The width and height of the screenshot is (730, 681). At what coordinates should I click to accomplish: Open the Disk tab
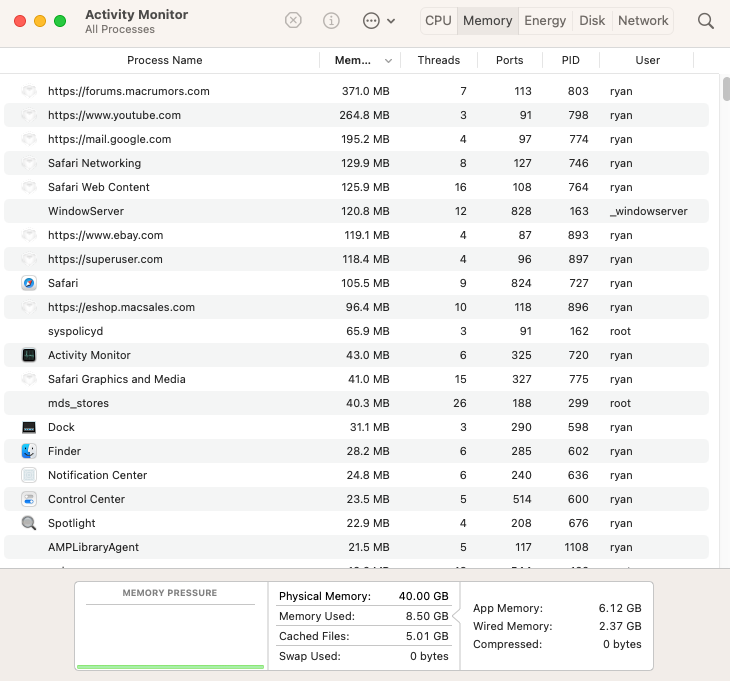(592, 20)
